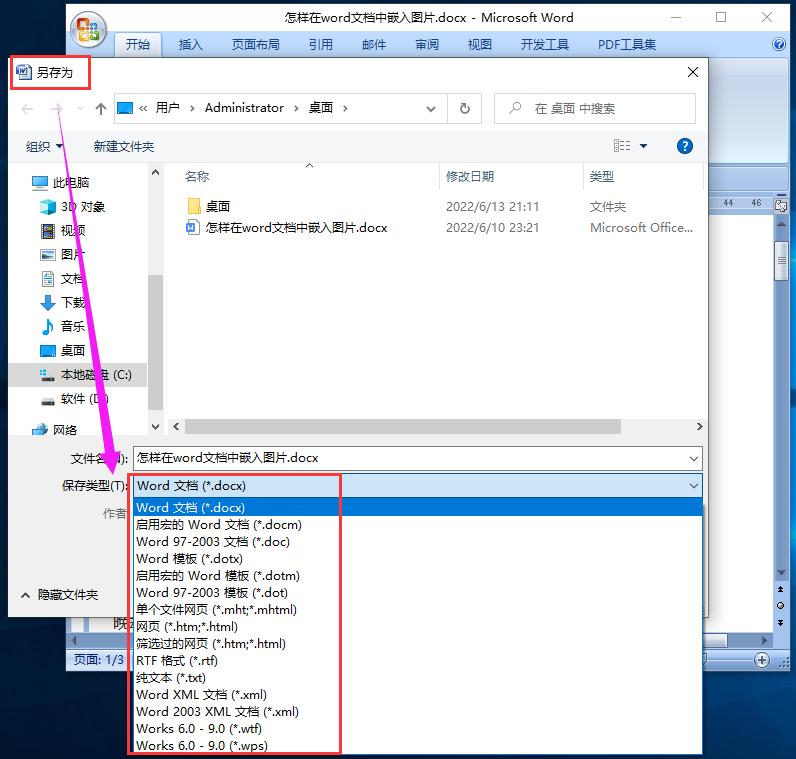Screen dimensions: 796x759
Task: Click the Save As dialog help icon
Action: (684, 146)
